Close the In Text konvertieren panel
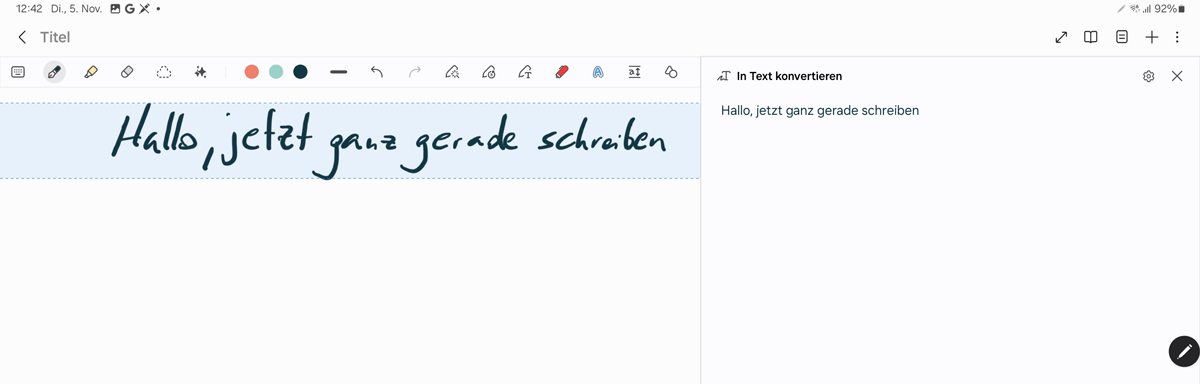Screen dimensions: 1200x384 coord(1177,76)
